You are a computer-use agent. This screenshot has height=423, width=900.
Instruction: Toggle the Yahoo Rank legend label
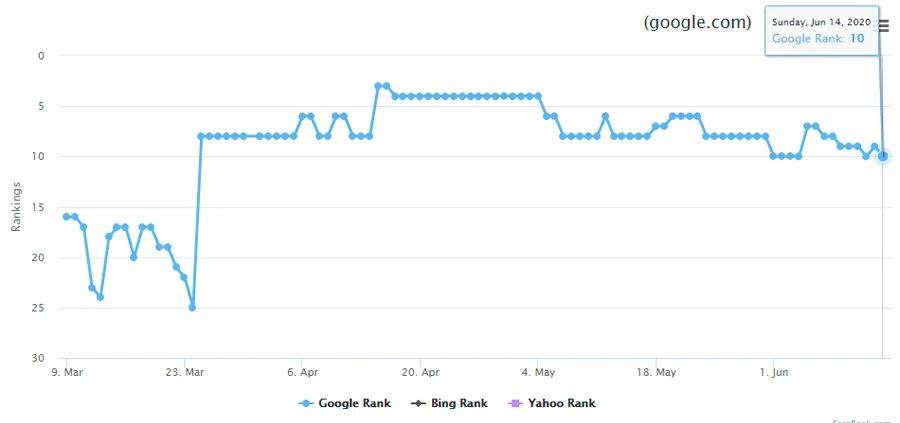coord(562,403)
